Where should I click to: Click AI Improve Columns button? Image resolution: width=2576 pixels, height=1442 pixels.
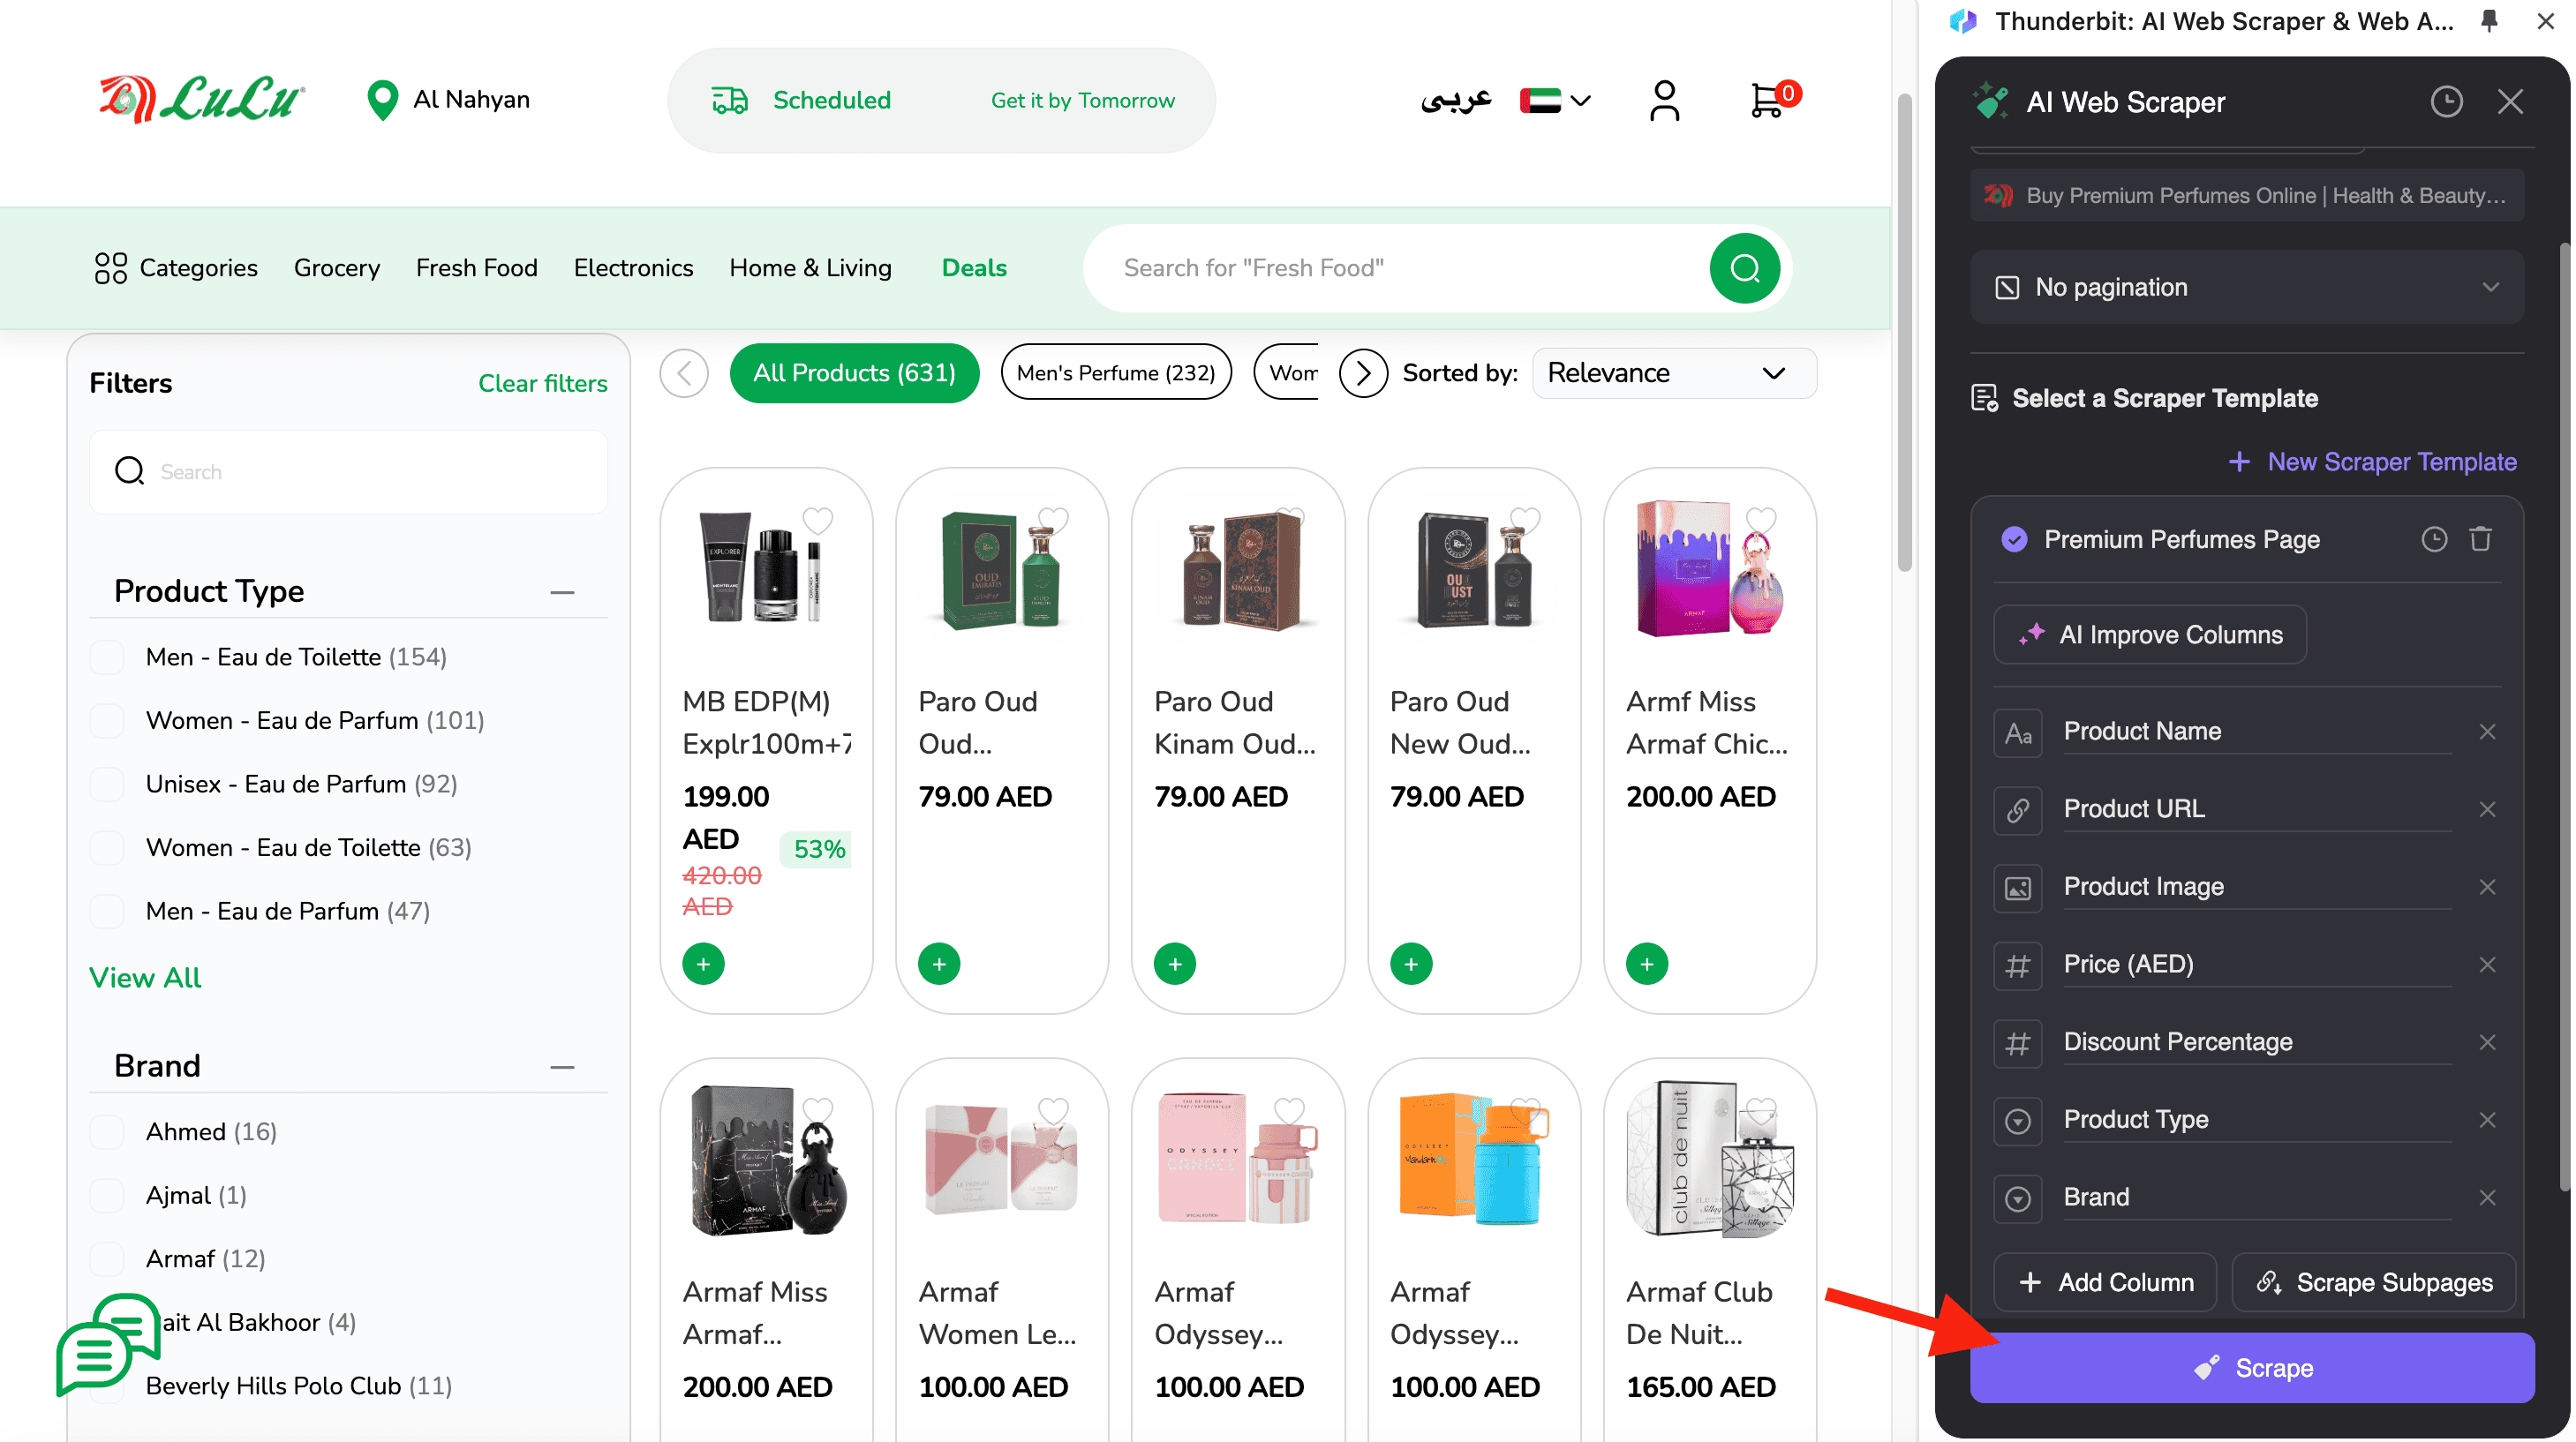coord(2150,634)
